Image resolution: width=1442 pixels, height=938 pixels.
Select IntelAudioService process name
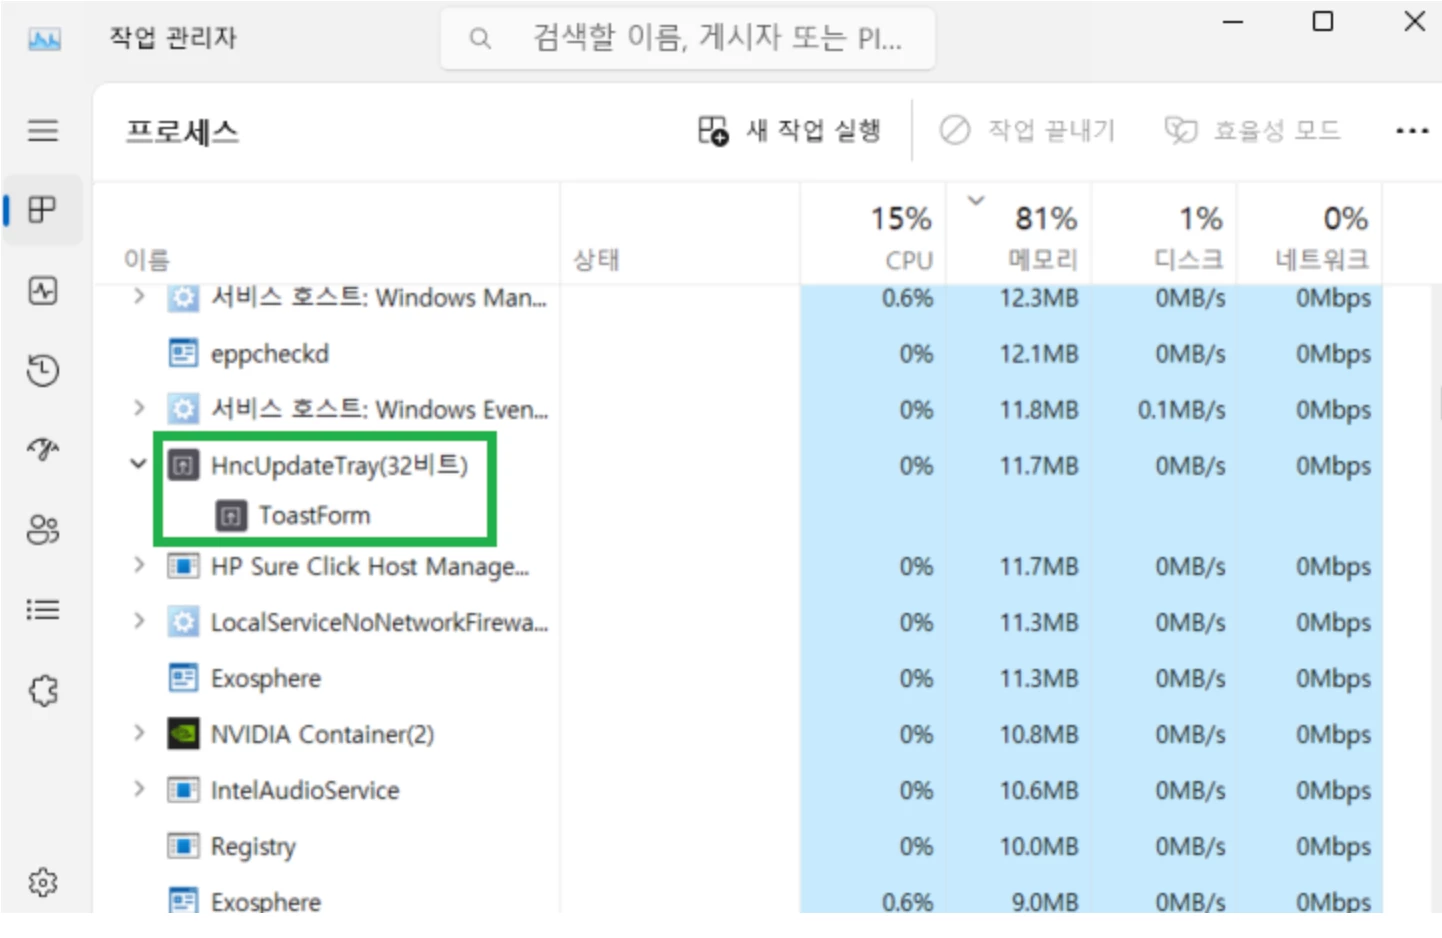(305, 790)
